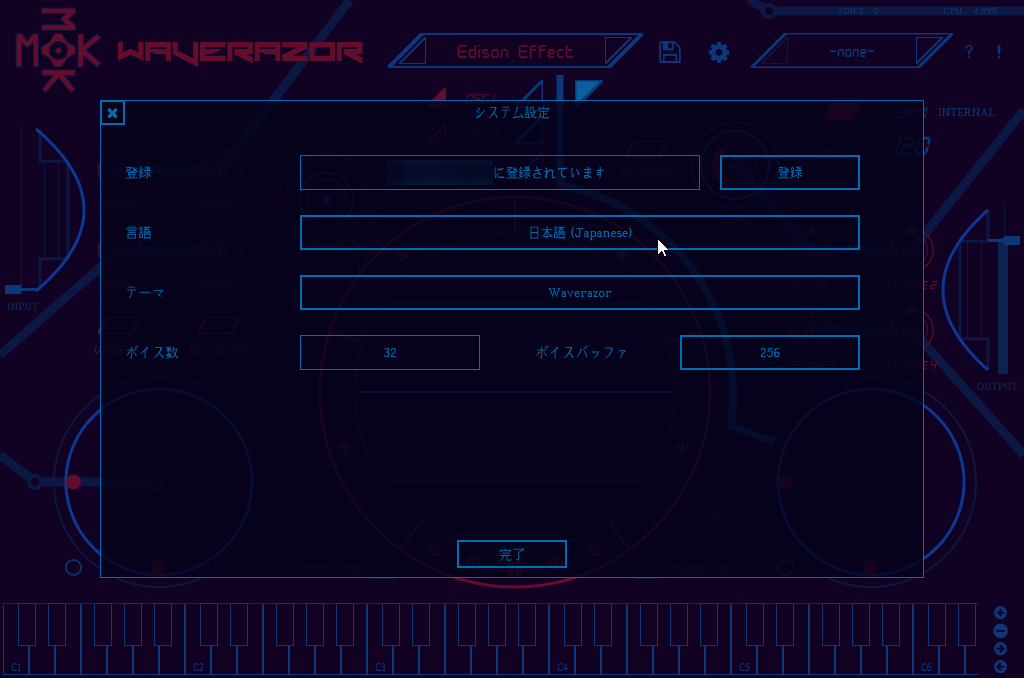Click the INTERNAL tempo sync label
Screen dimensions: 1024x678
click(966, 112)
